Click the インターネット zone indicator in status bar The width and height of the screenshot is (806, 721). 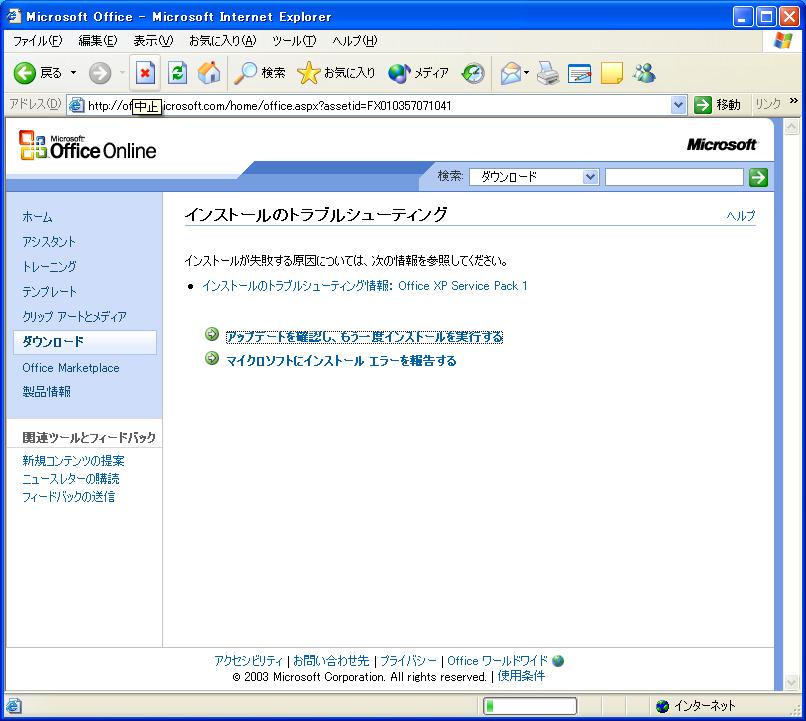coord(696,706)
